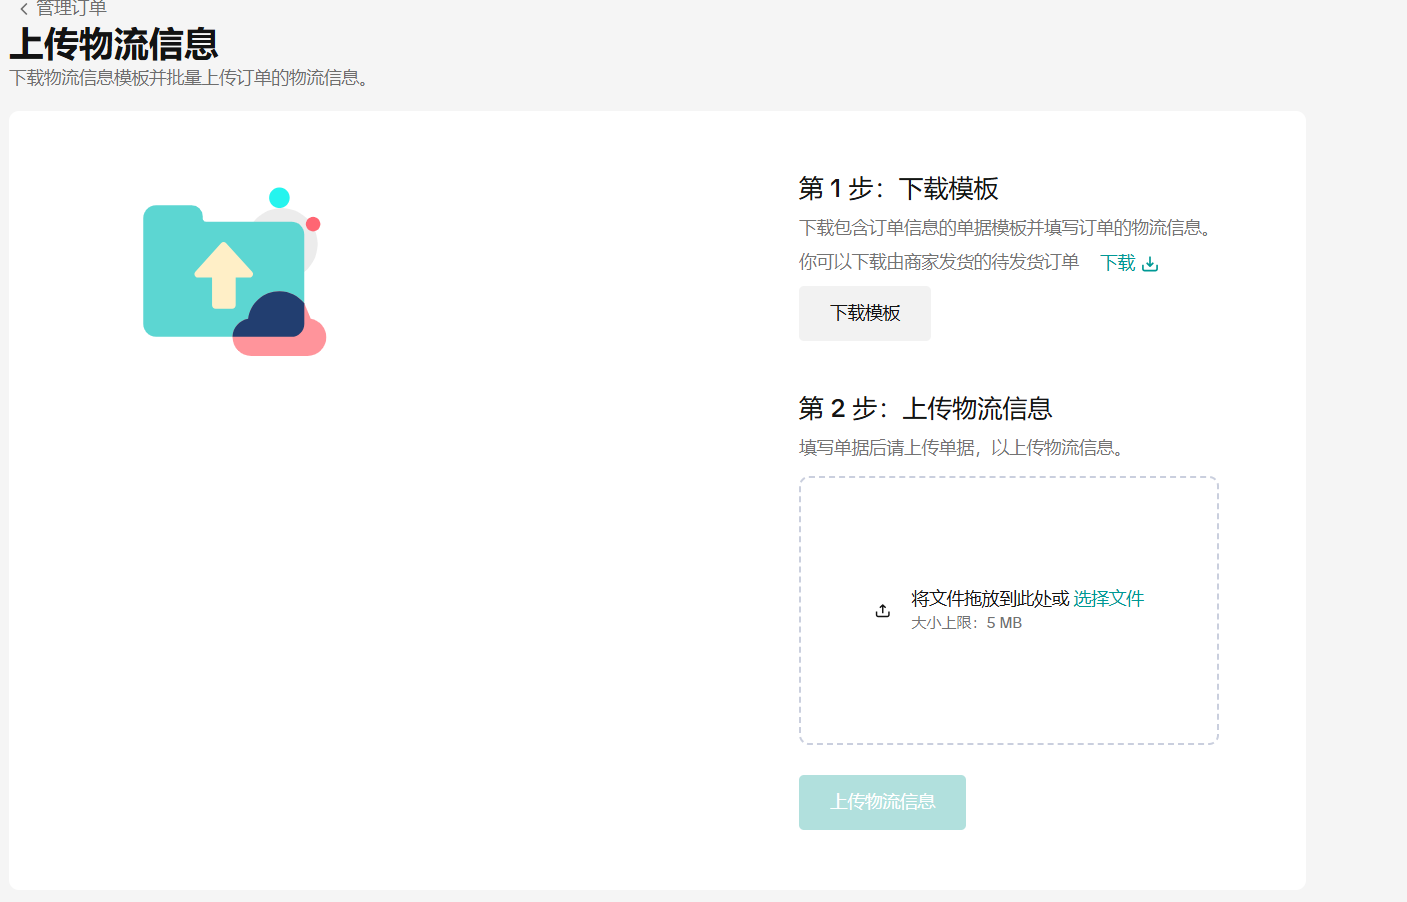Screen dimensions: 1407x902
Task: Click the download tray icon beside 下载
Action: pyautogui.click(x=1150, y=264)
